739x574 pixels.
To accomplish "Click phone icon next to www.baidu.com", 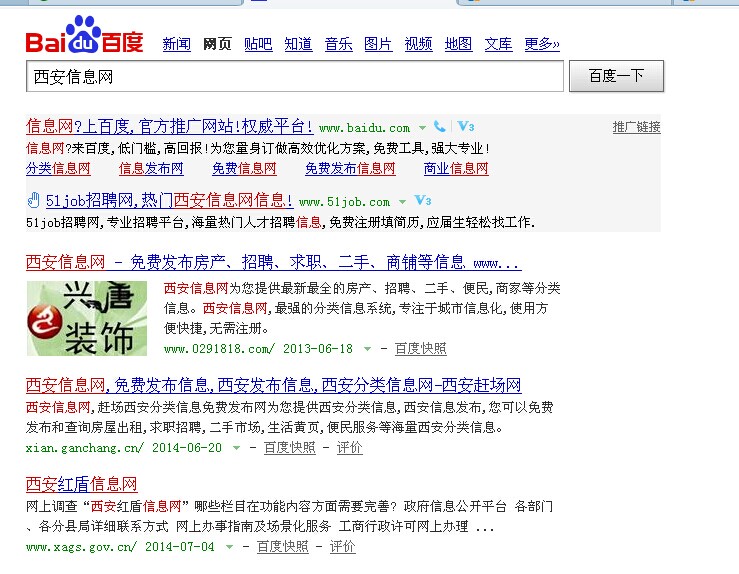I will tap(439, 127).
